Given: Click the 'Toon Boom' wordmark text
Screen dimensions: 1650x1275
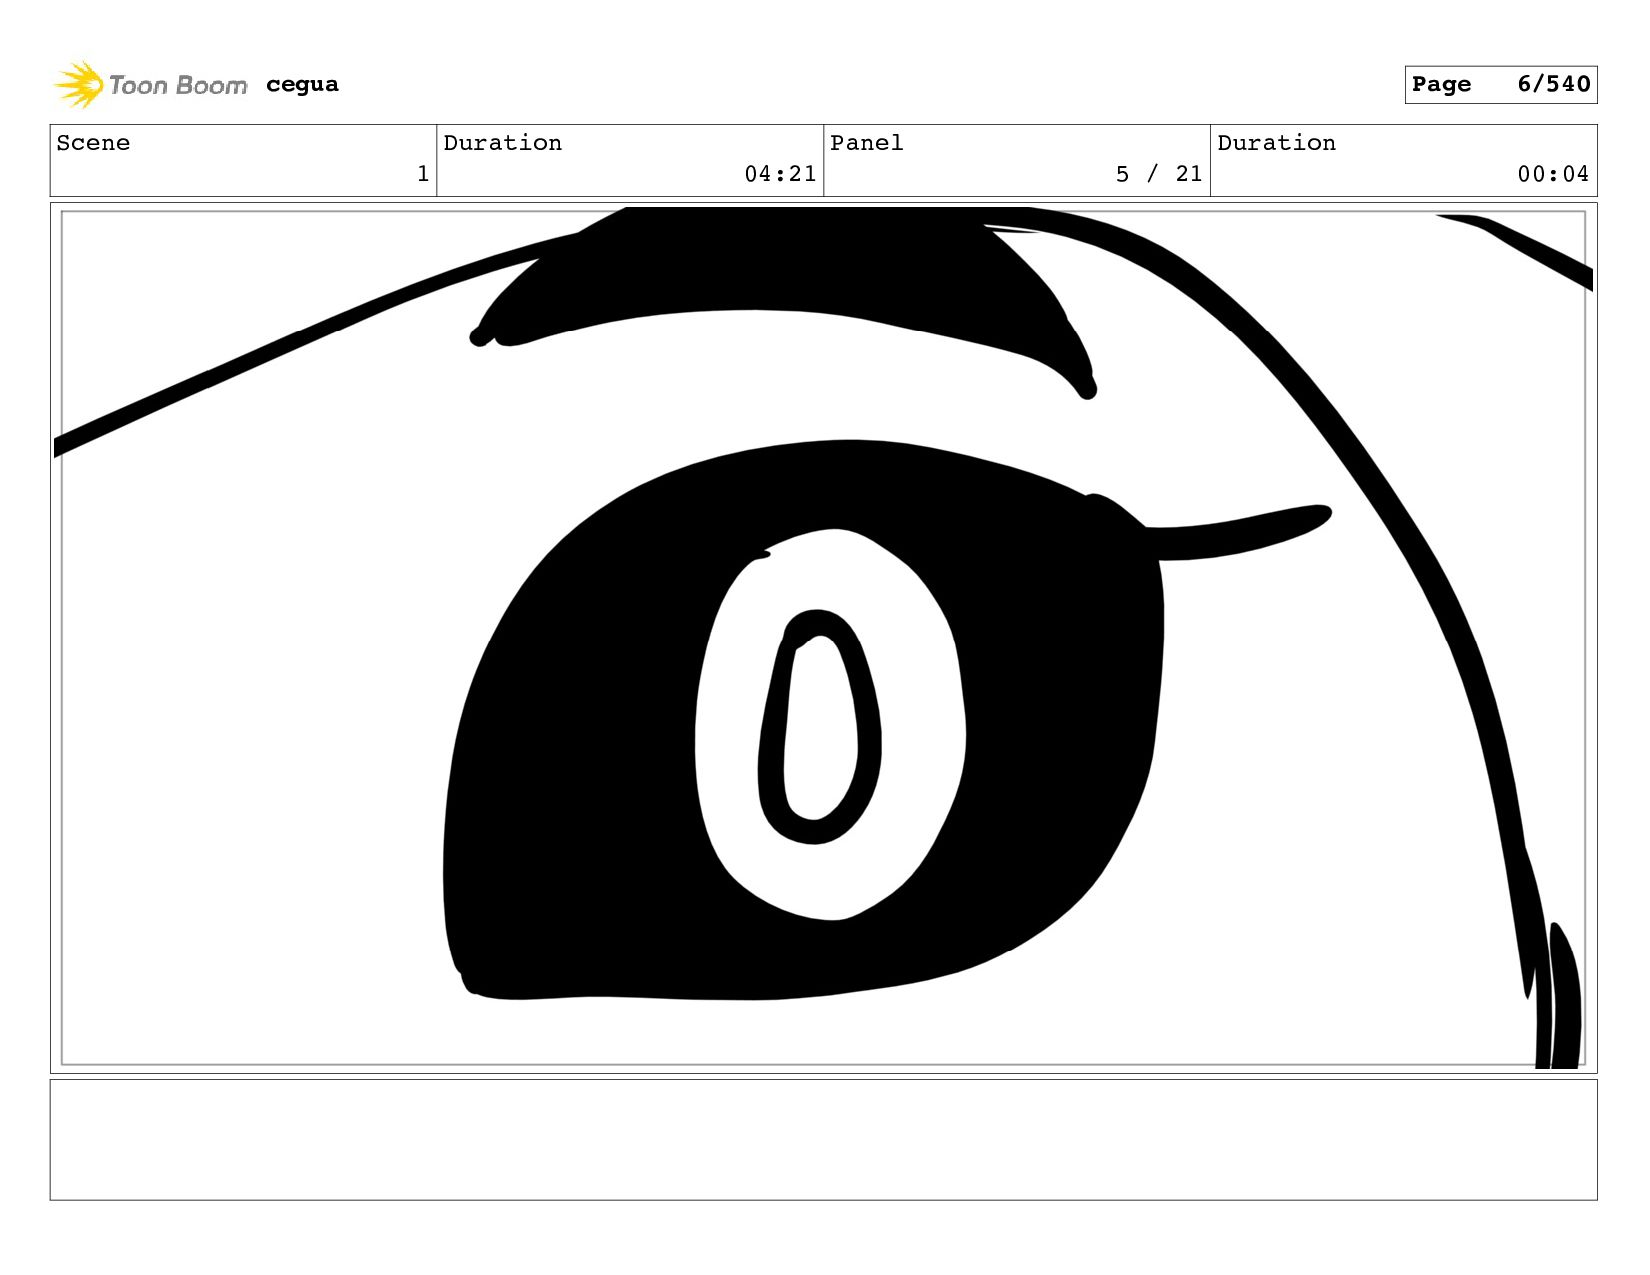Looking at the screenshot, I should point(178,86).
